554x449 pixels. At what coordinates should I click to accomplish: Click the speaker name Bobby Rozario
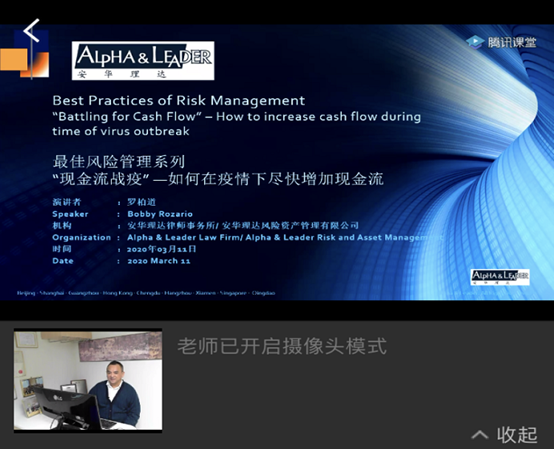(160, 214)
